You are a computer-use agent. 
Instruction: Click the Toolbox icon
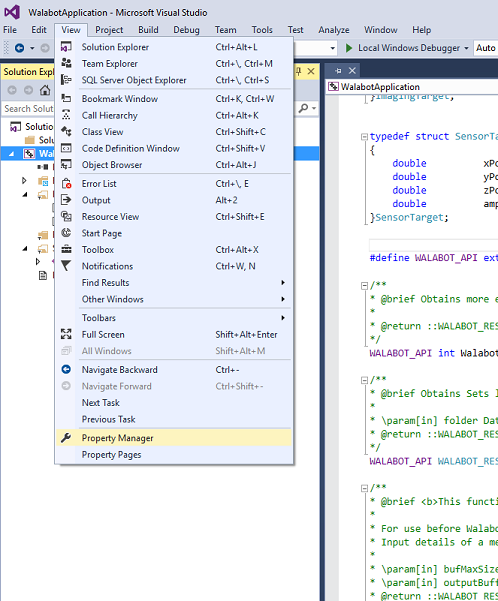point(66,249)
